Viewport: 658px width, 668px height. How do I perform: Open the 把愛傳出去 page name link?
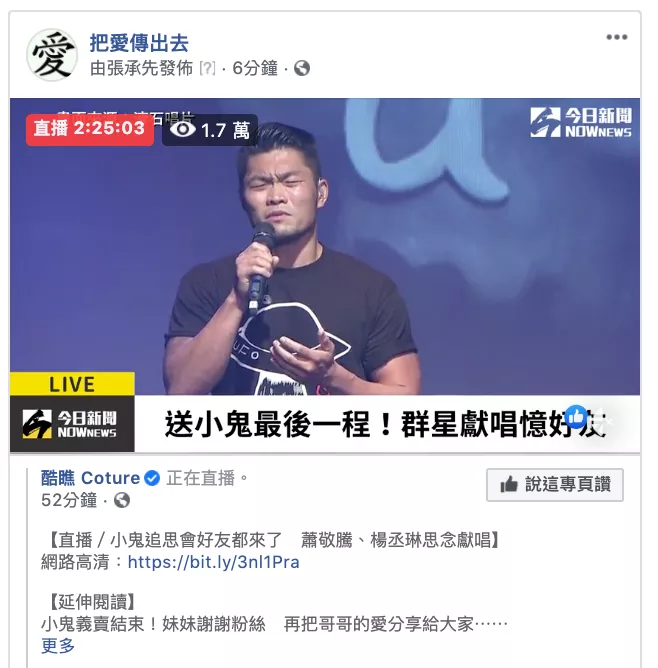pos(139,43)
